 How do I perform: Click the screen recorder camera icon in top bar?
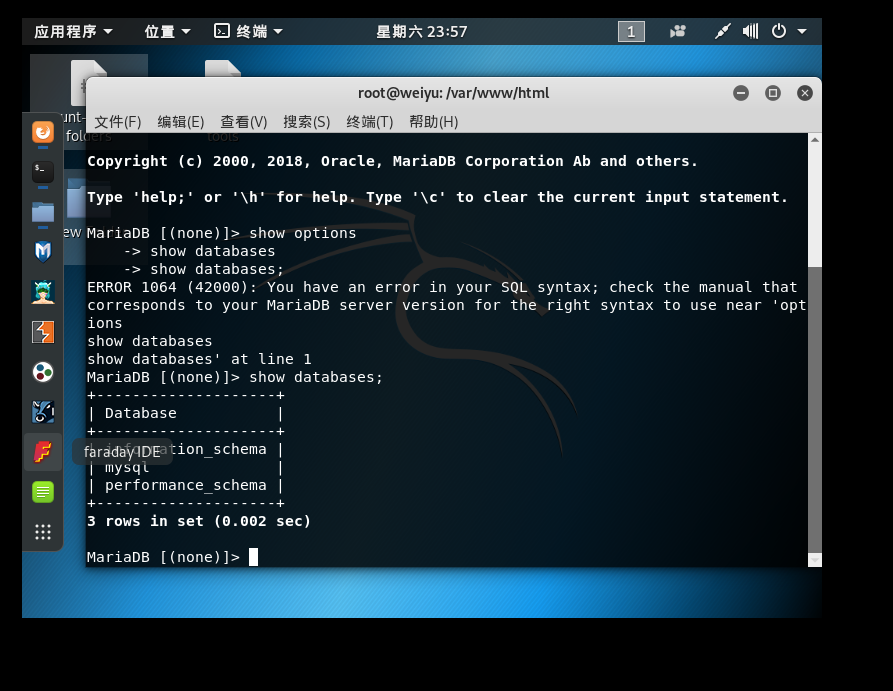pyautogui.click(x=678, y=31)
